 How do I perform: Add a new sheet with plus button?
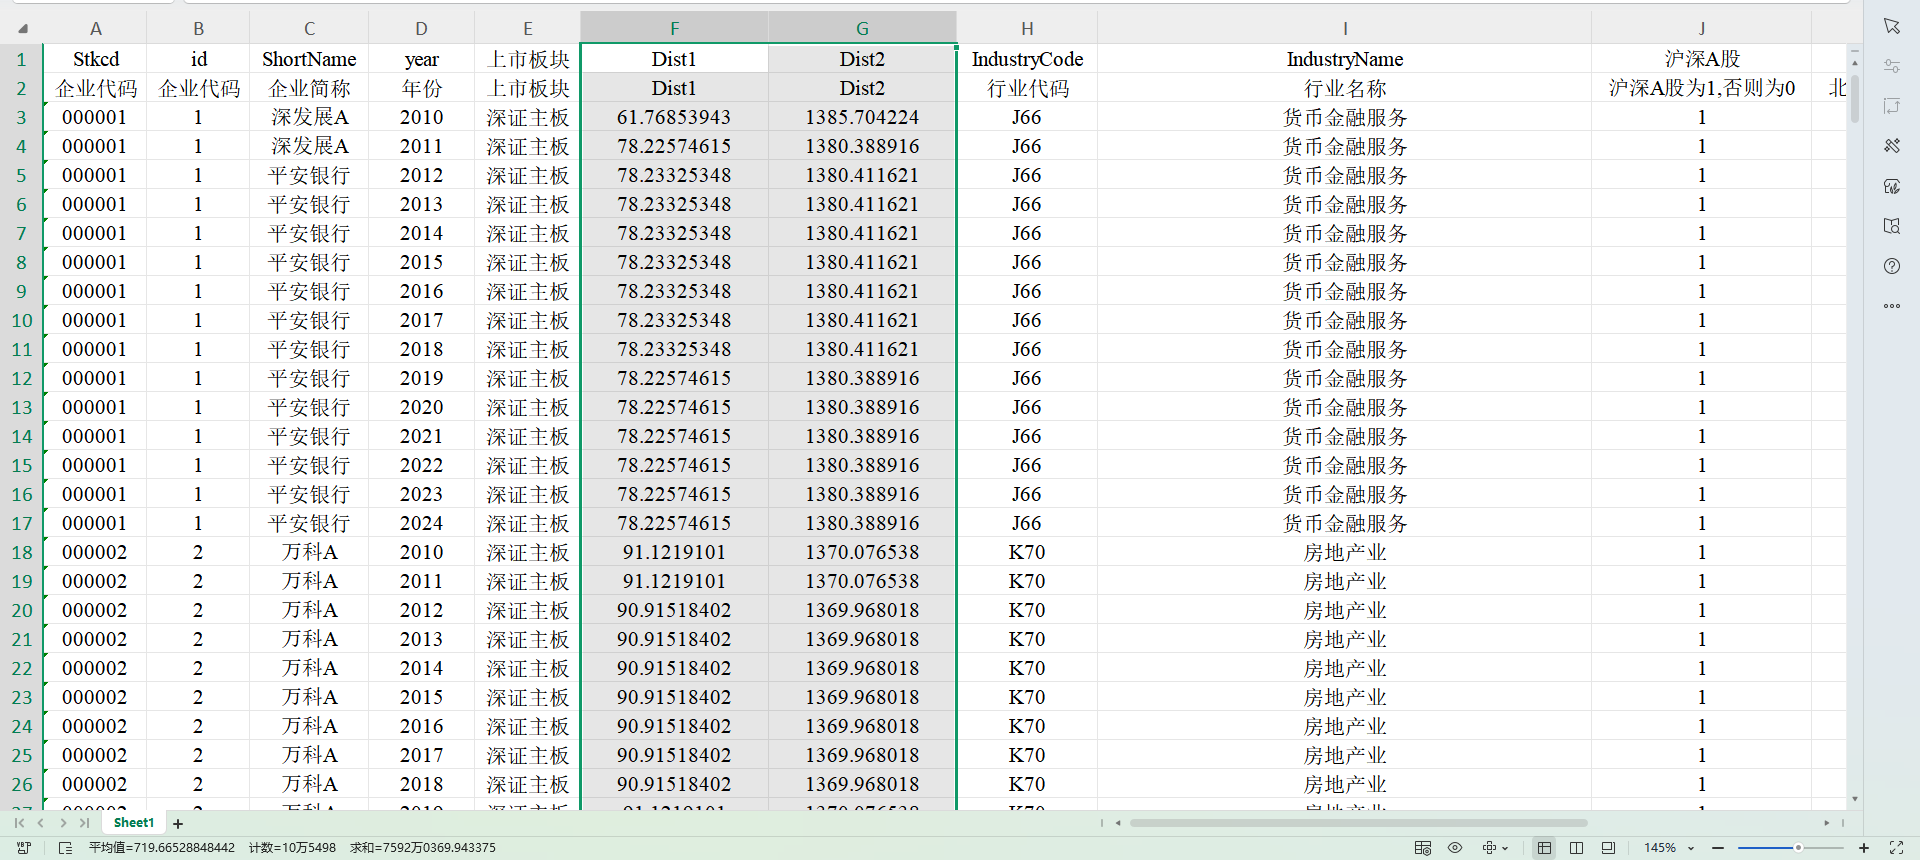coord(178,824)
